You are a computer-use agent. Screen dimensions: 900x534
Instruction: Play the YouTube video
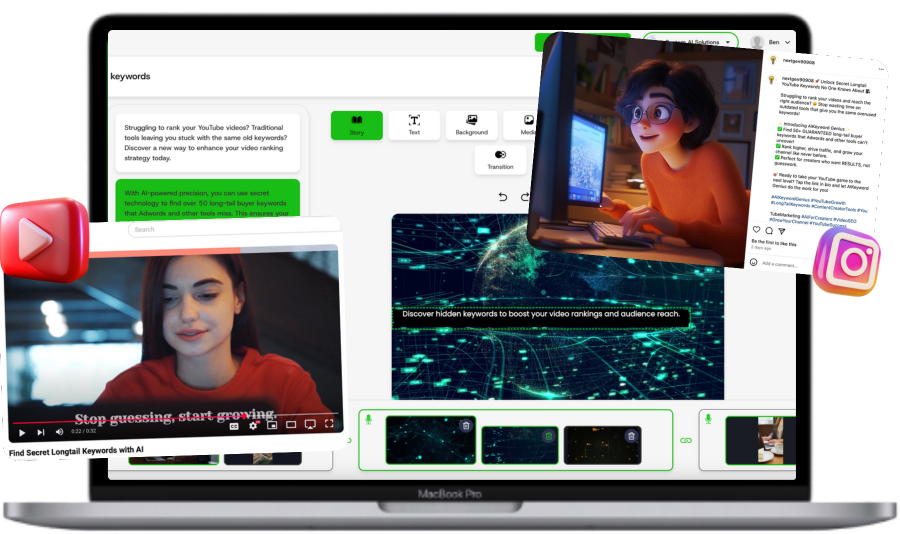[x=22, y=432]
